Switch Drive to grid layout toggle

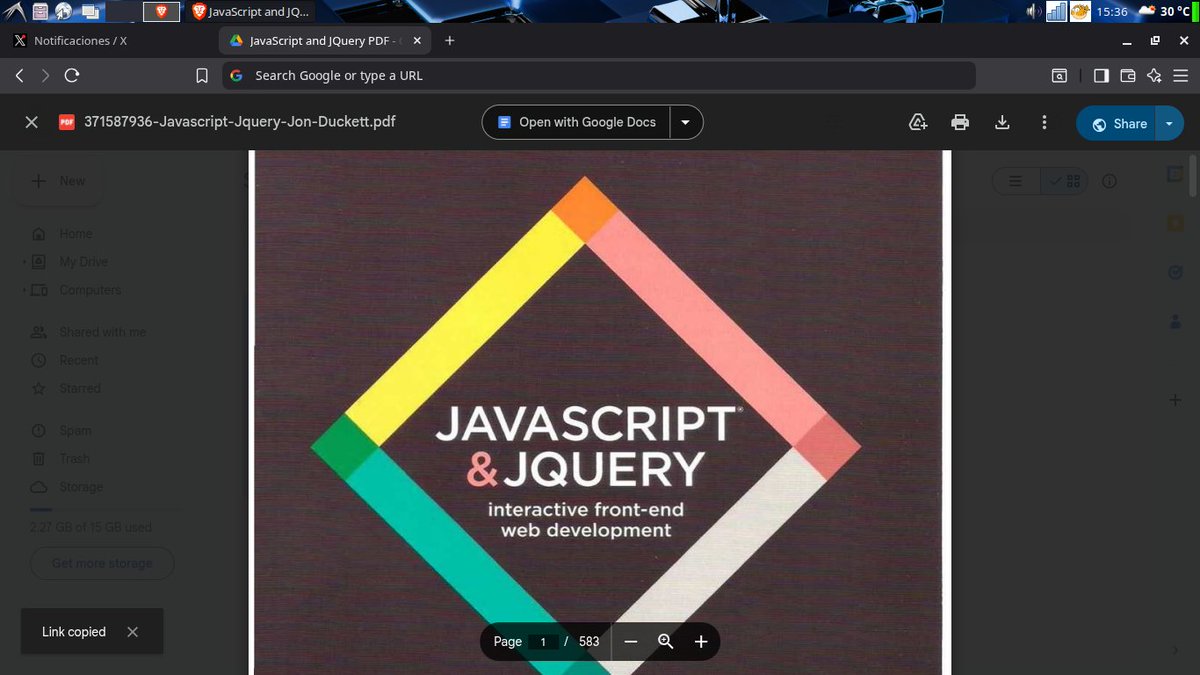pos(1065,181)
